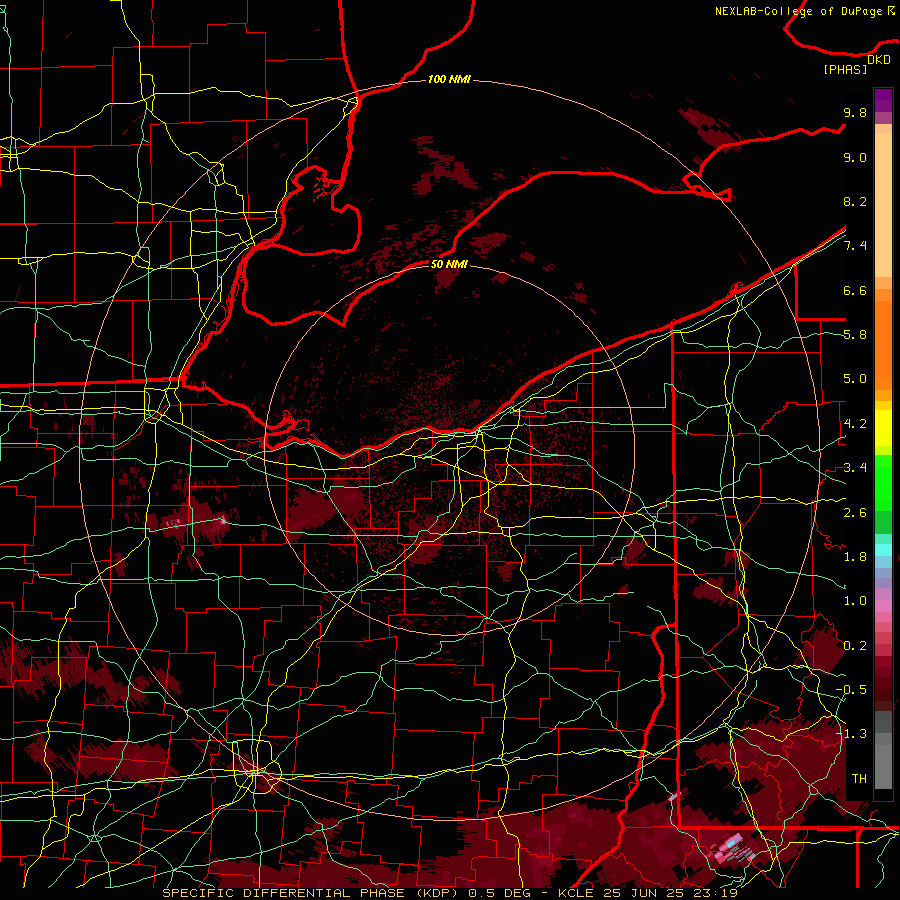Click the NEXLAB-College of DuPage watermark text
Viewport: 900px width, 900px height.
coord(798,11)
